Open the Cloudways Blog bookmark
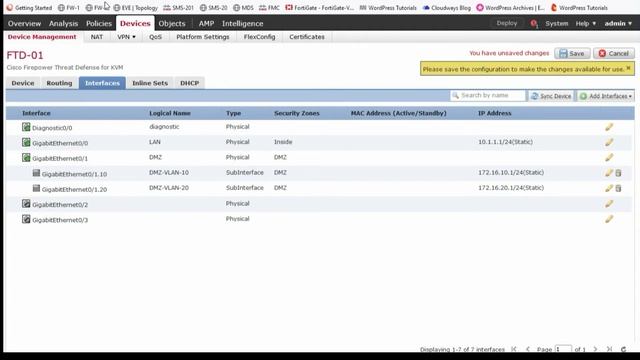640x360 pixels. click(x=447, y=8)
